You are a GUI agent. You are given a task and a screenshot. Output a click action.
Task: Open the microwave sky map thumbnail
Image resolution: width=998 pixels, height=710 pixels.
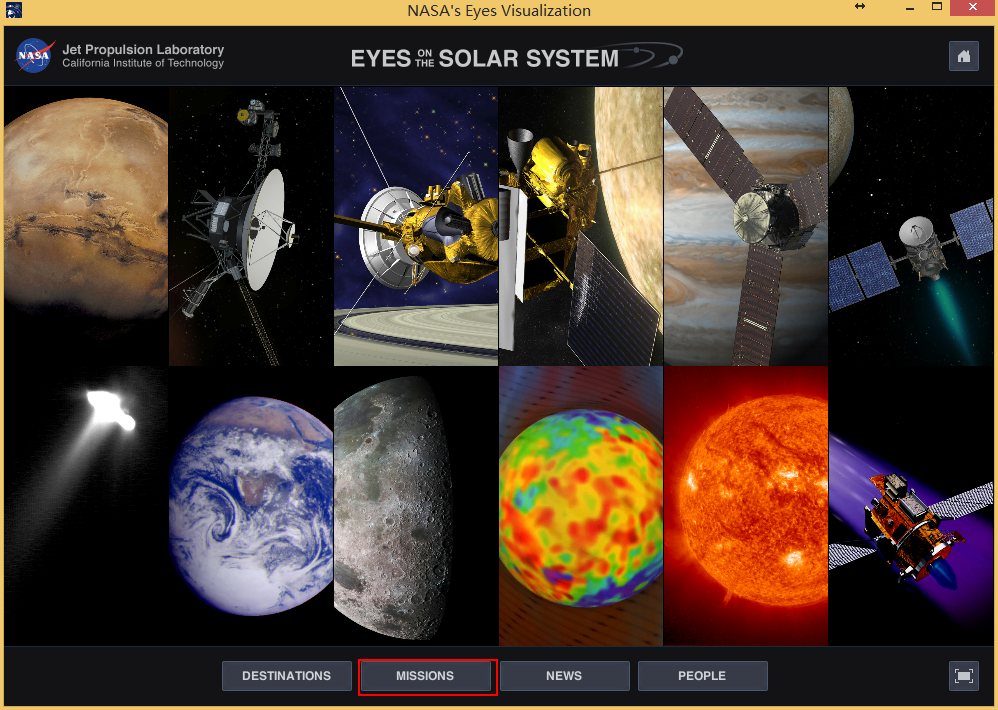(580, 504)
